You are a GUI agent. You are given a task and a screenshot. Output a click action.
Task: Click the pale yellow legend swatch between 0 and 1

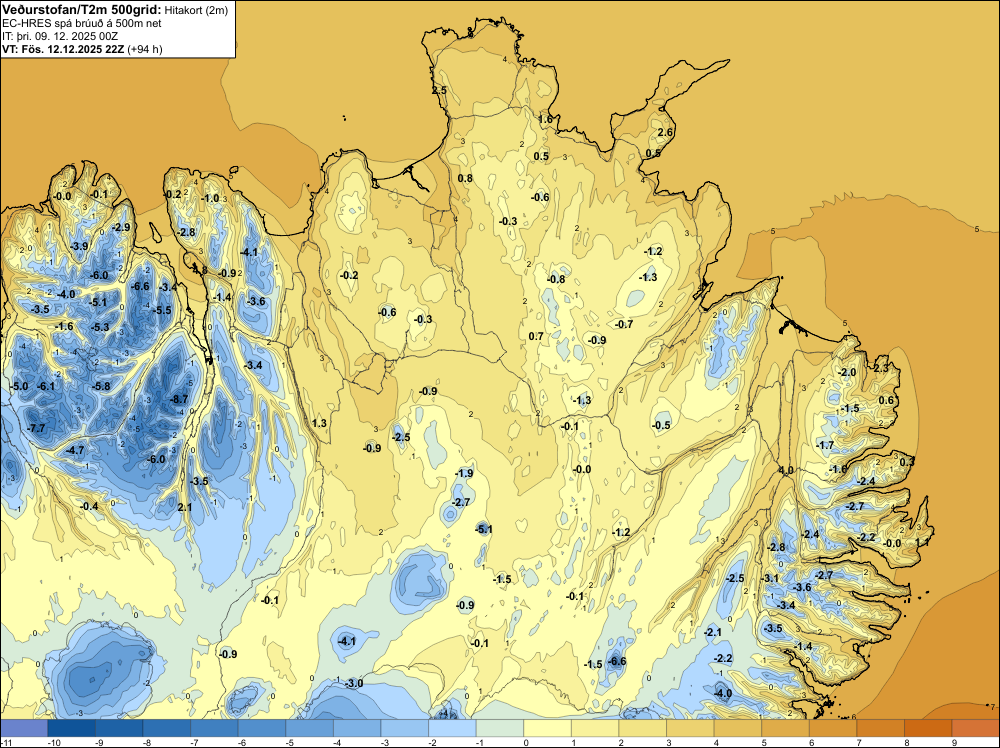pyautogui.click(x=547, y=728)
